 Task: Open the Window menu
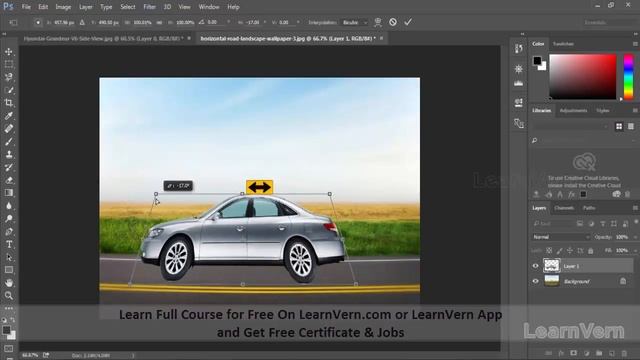point(209,7)
